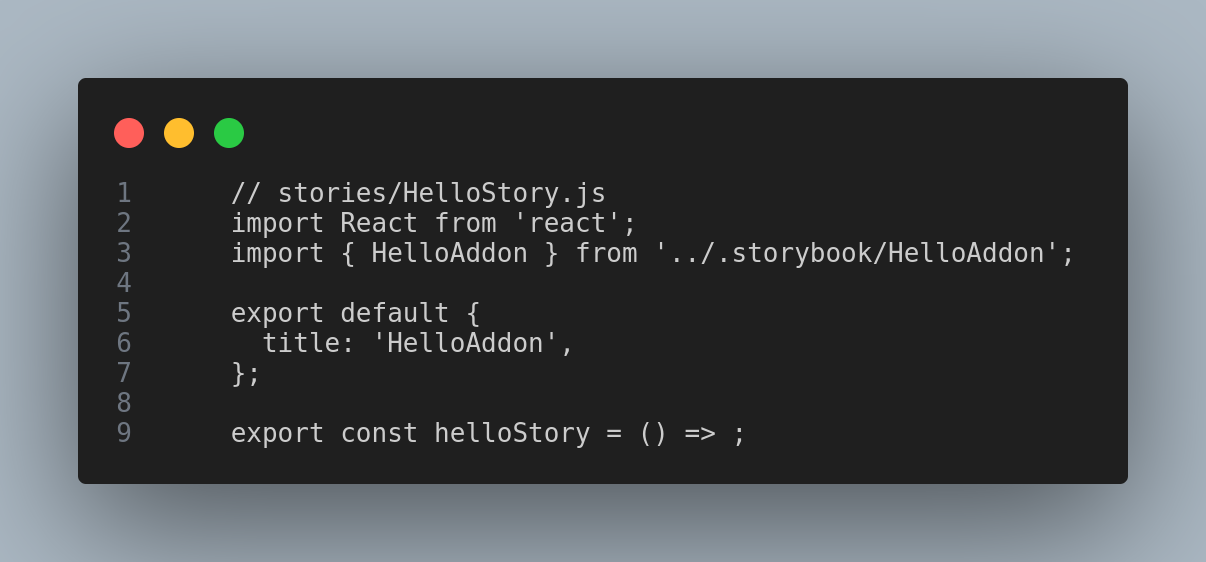Click the red close window dot

point(129,133)
